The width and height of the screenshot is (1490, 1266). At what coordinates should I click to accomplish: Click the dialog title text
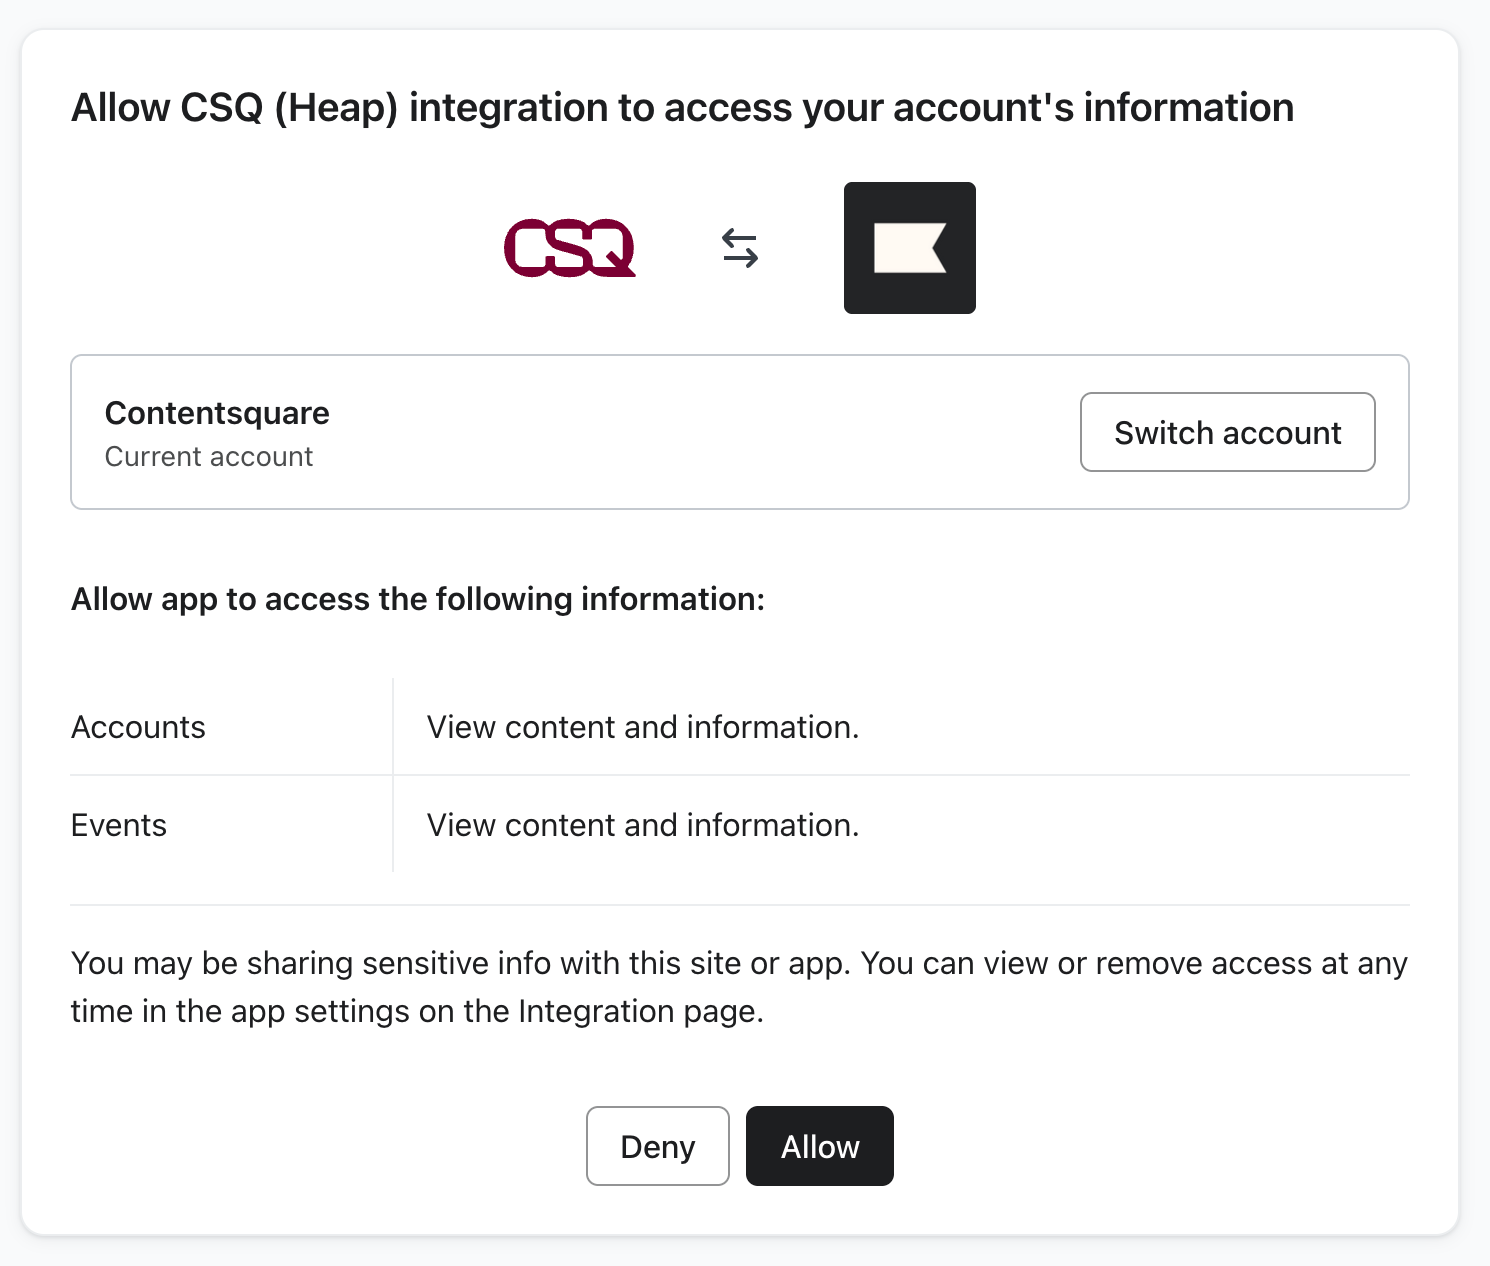pos(680,107)
